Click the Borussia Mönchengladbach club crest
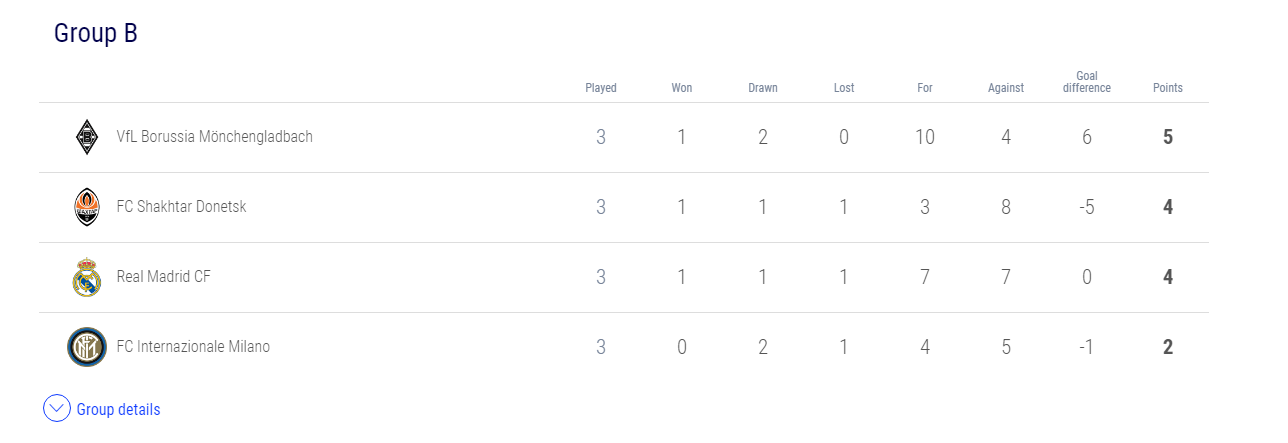The width and height of the screenshot is (1288, 443). point(87,137)
